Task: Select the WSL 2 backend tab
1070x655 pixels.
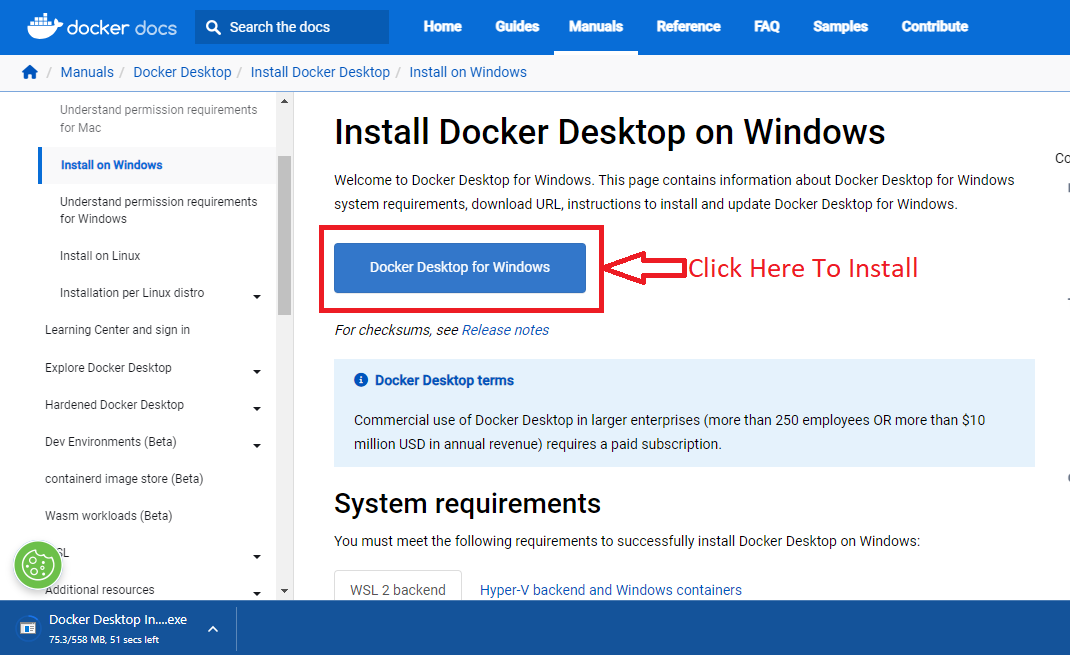Action: (397, 590)
